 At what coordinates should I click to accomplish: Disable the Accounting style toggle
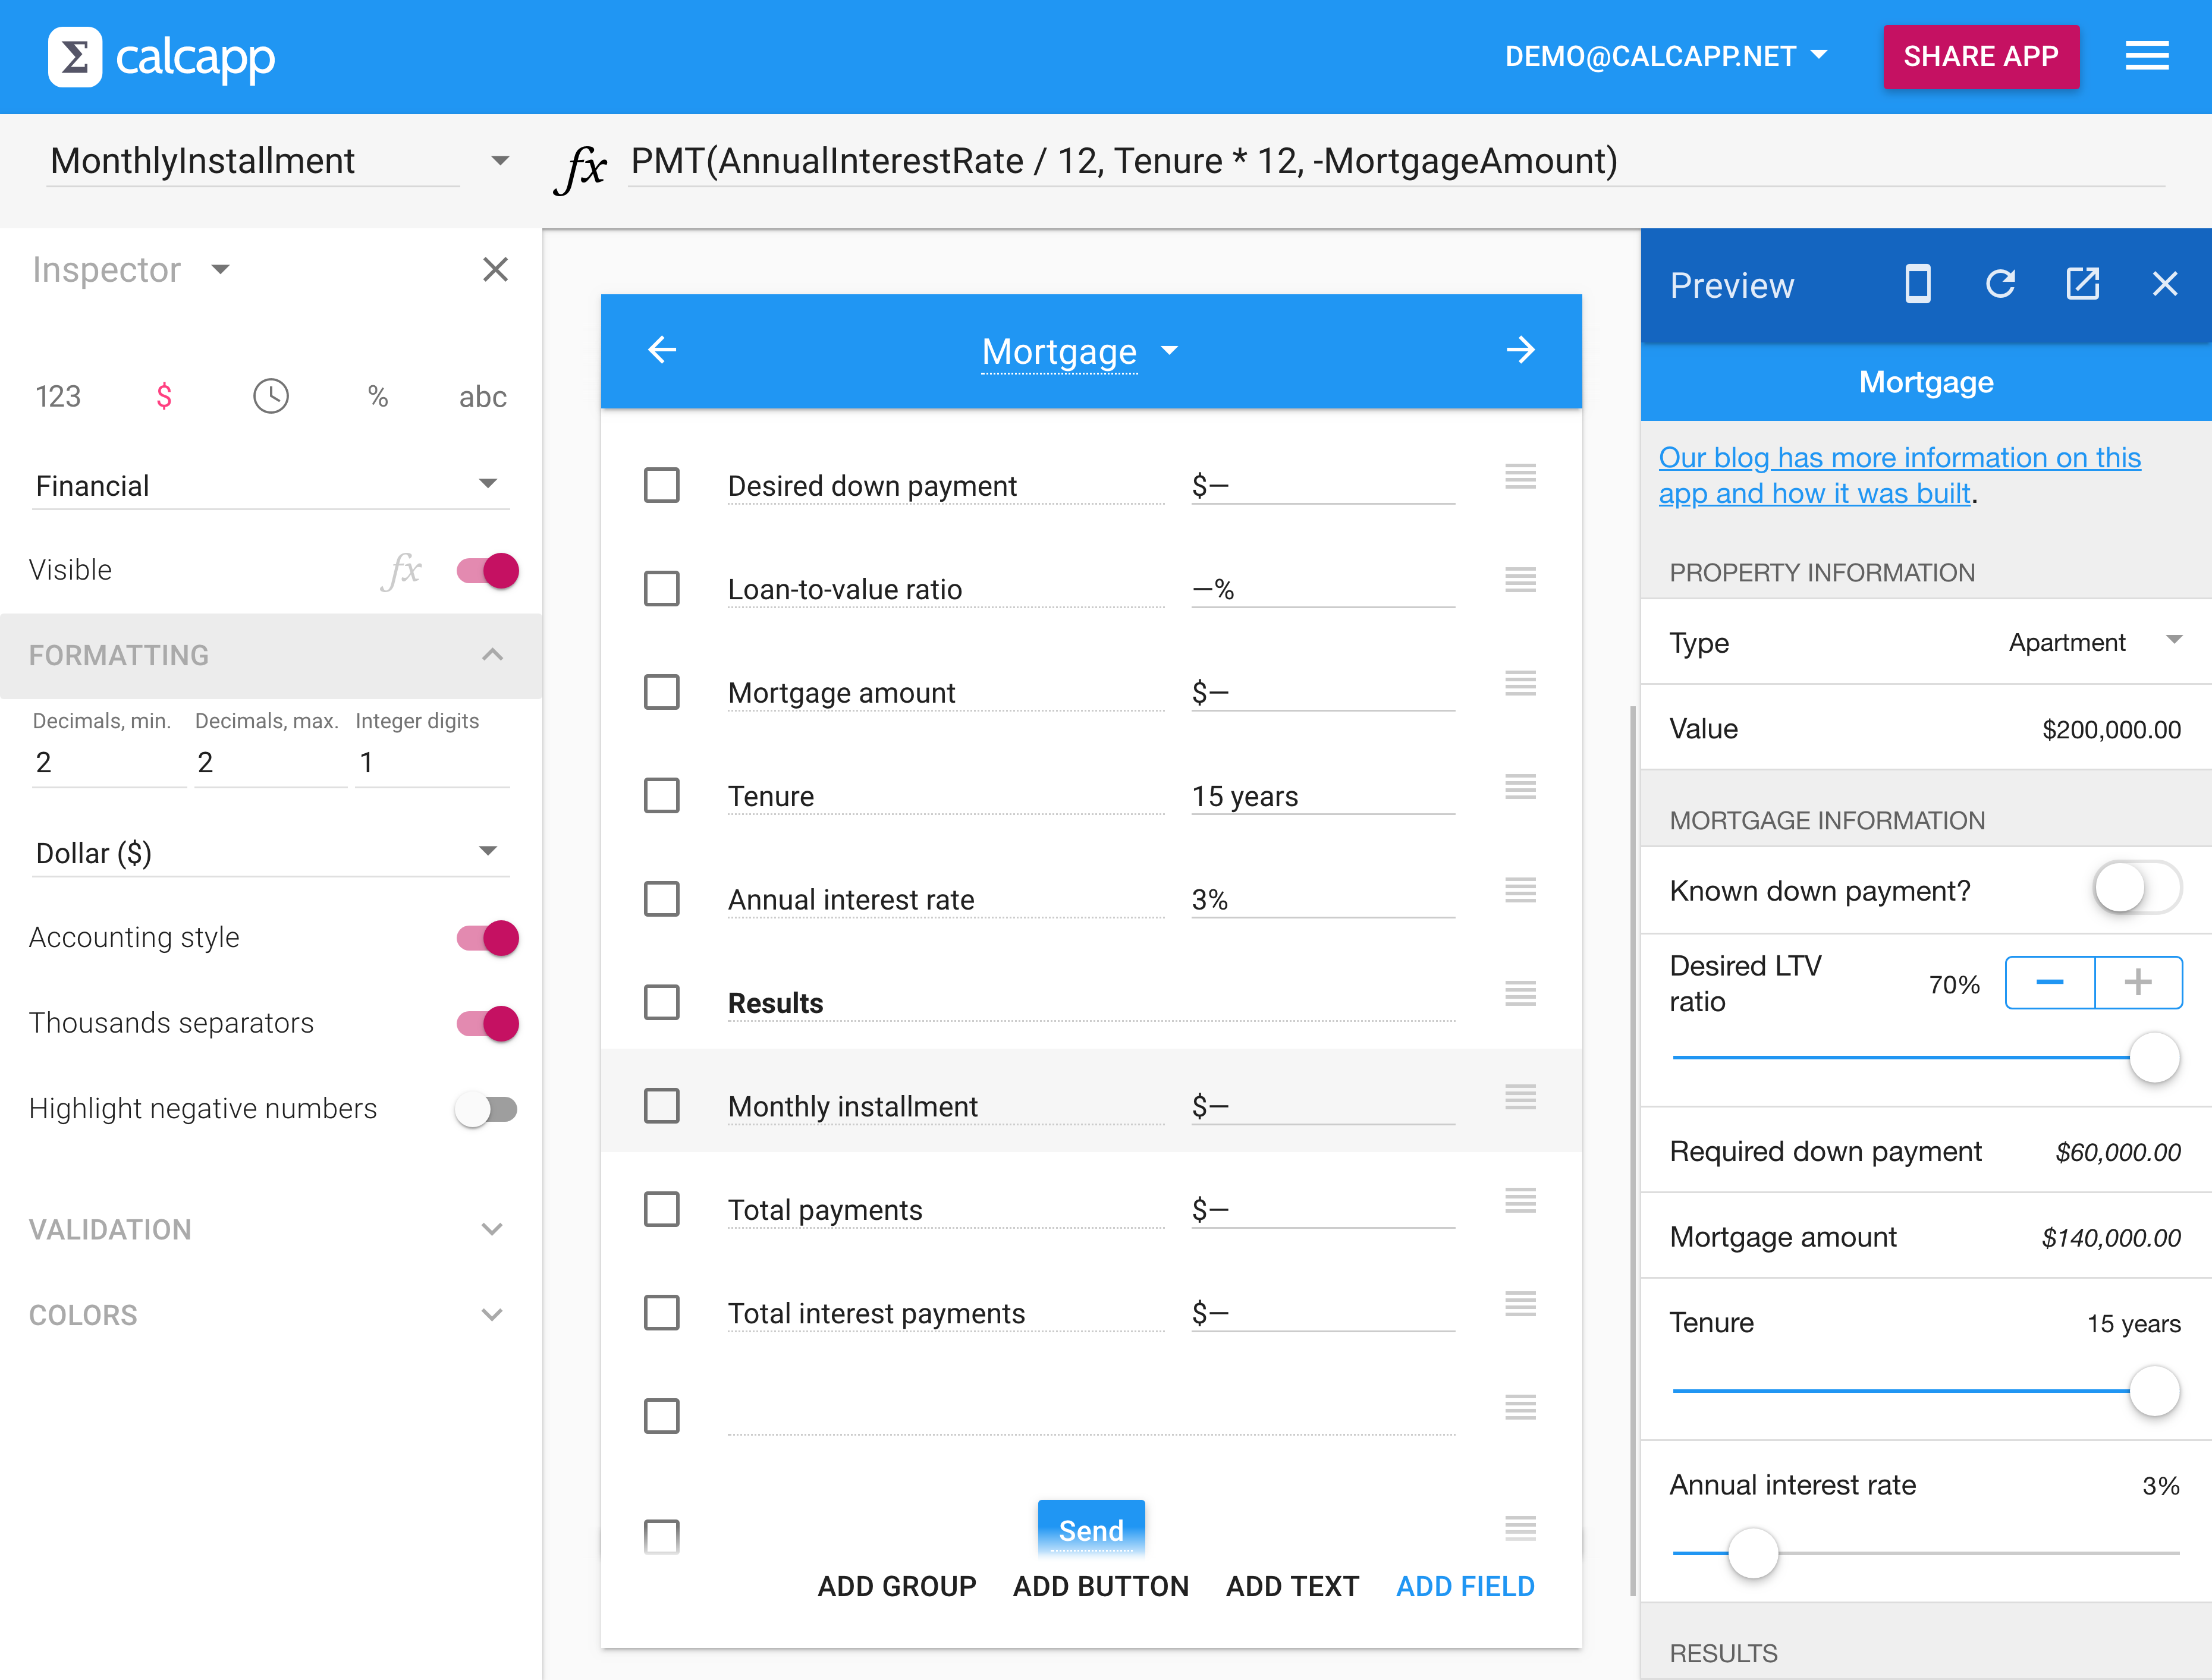coord(488,938)
